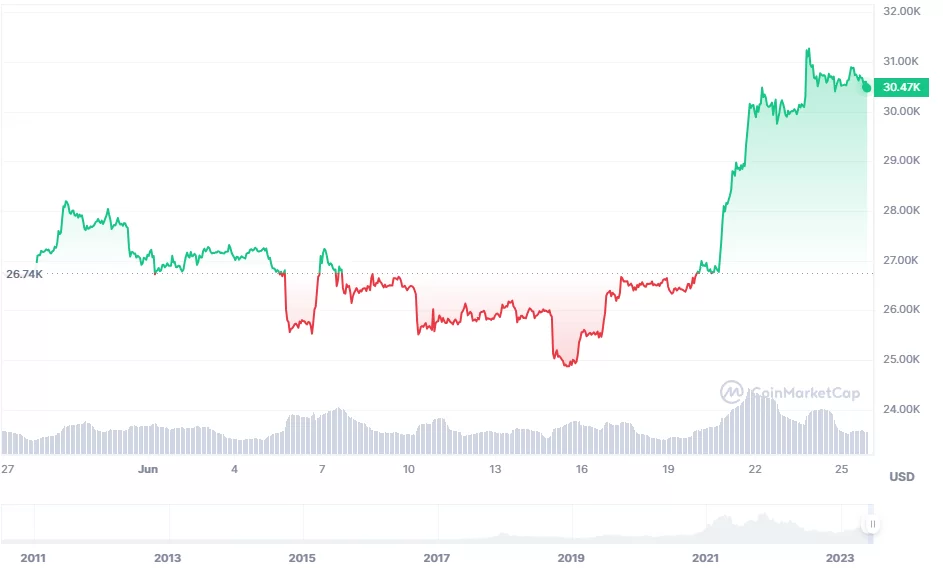Click the 16 date tick on the axis
The width and height of the screenshot is (943, 581).
(581, 469)
